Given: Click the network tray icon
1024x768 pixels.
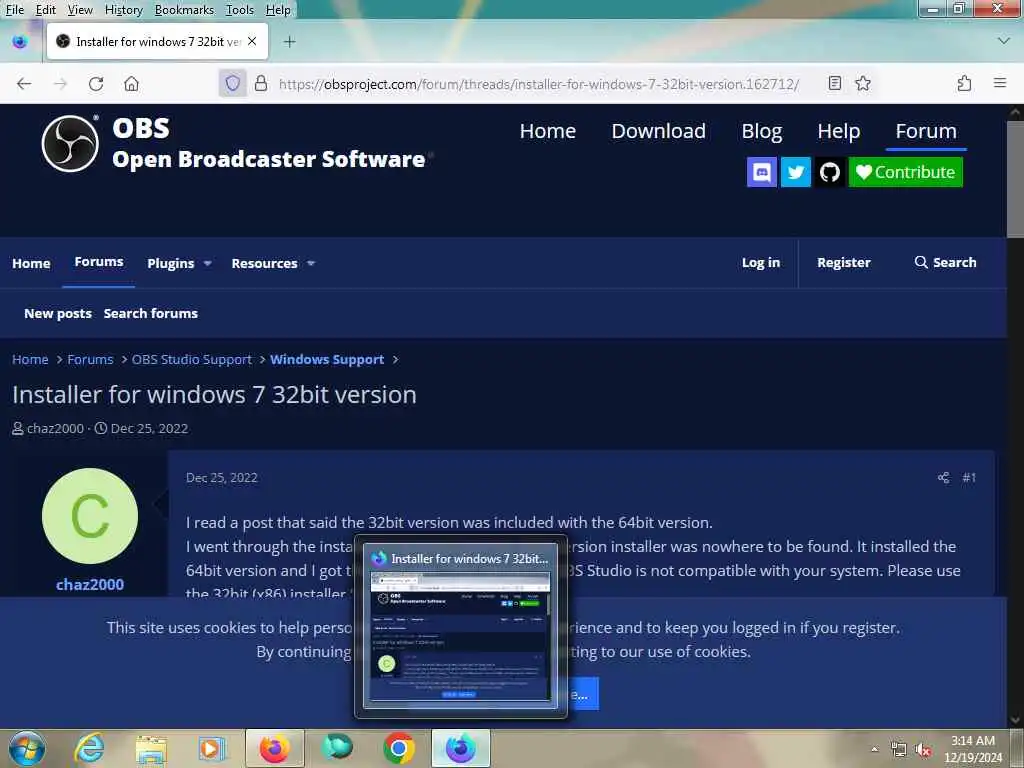Looking at the screenshot, I should 899,750.
